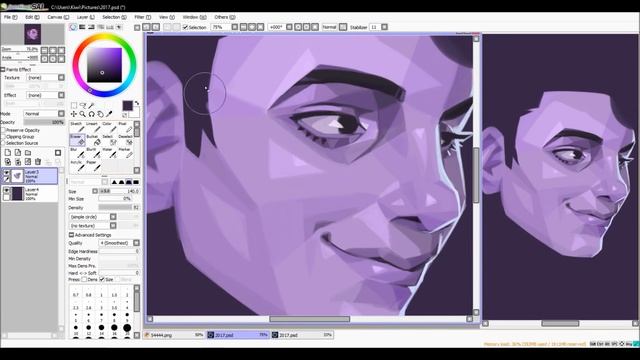Select the Acrylic brush tool
Viewport: 640px width, 360px height.
pos(77,165)
